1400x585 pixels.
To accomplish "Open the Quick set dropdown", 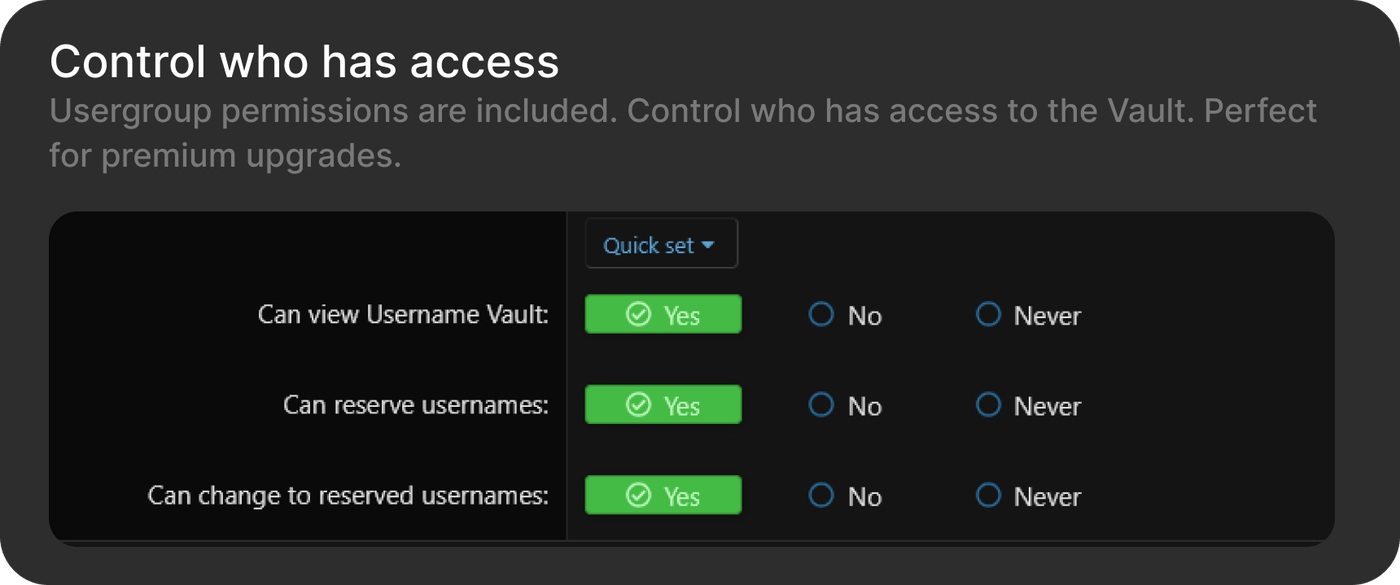I will pyautogui.click(x=661, y=245).
